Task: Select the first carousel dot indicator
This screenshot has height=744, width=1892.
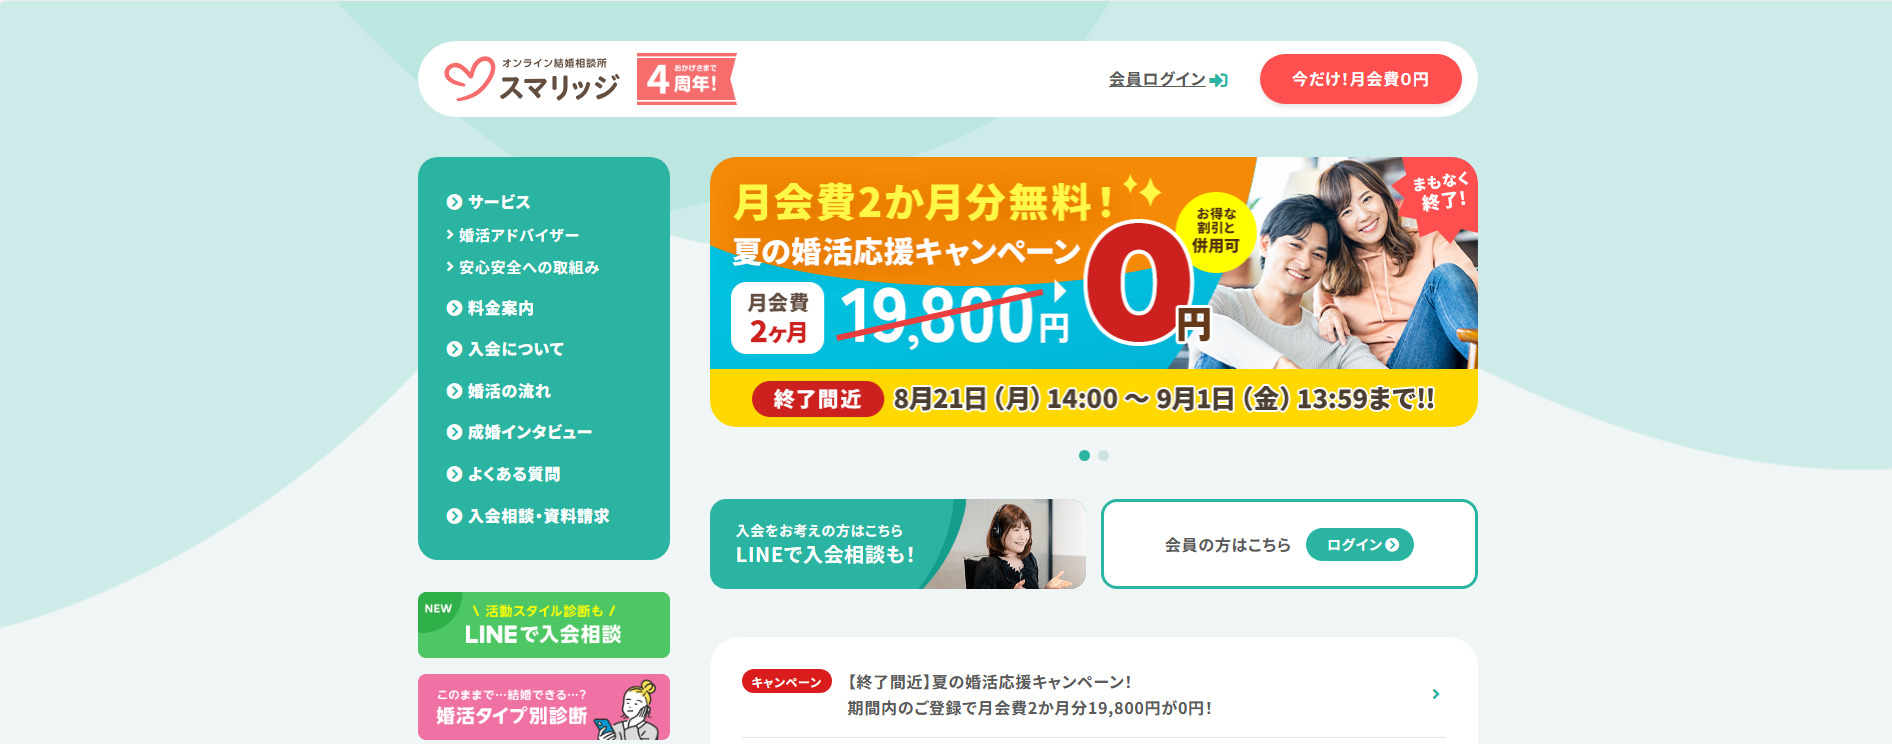Action: (1084, 455)
